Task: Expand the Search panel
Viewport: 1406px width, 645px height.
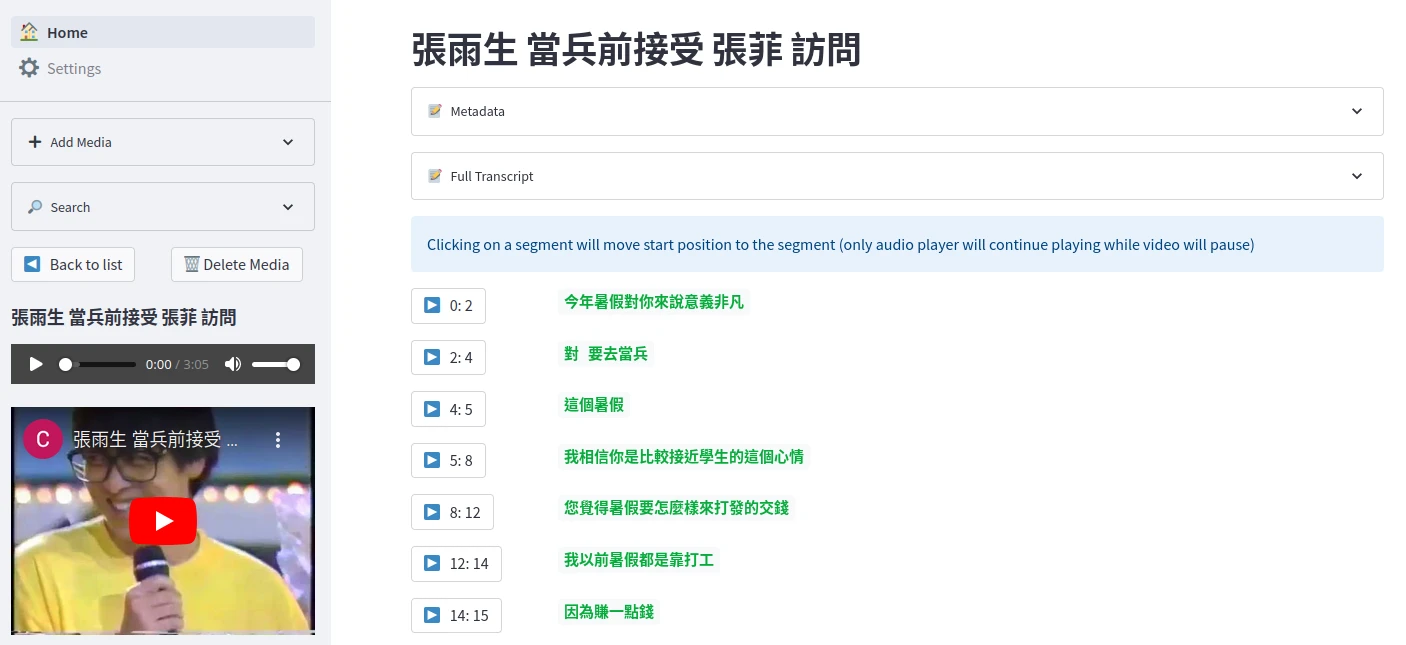Action: click(162, 207)
